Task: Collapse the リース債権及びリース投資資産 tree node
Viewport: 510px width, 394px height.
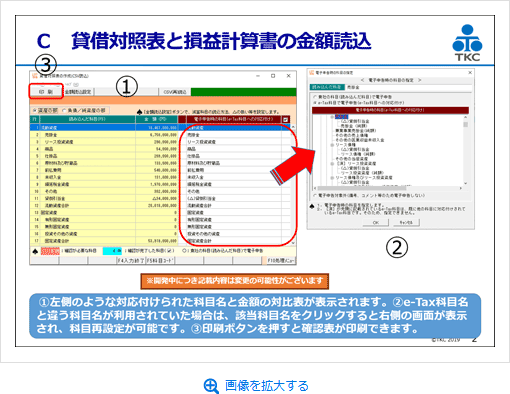Action: click(332, 178)
